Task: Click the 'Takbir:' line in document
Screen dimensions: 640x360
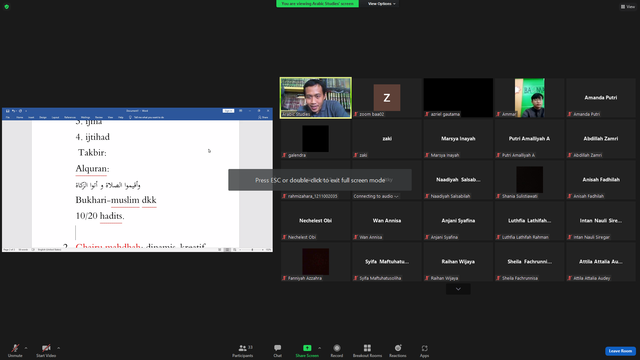Action: coord(92,153)
